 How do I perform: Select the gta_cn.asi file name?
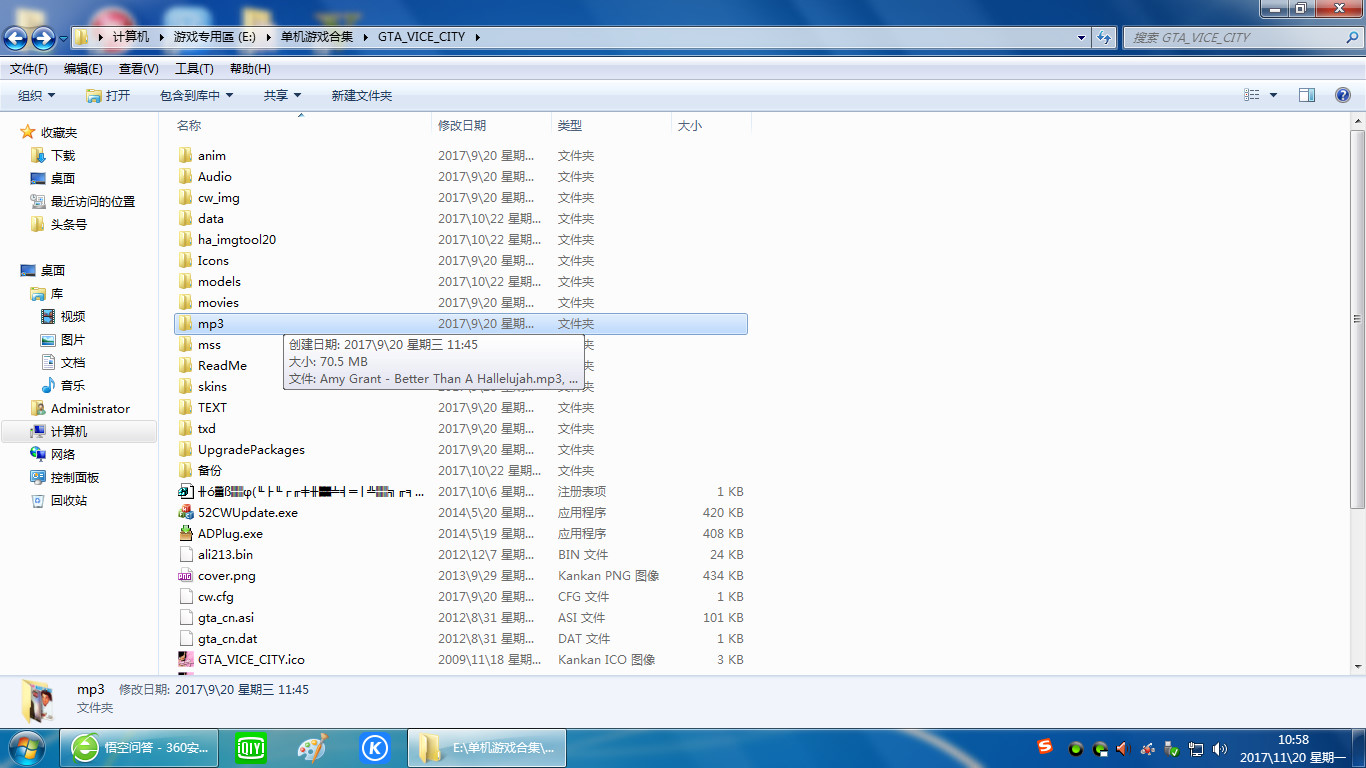pyautogui.click(x=226, y=617)
